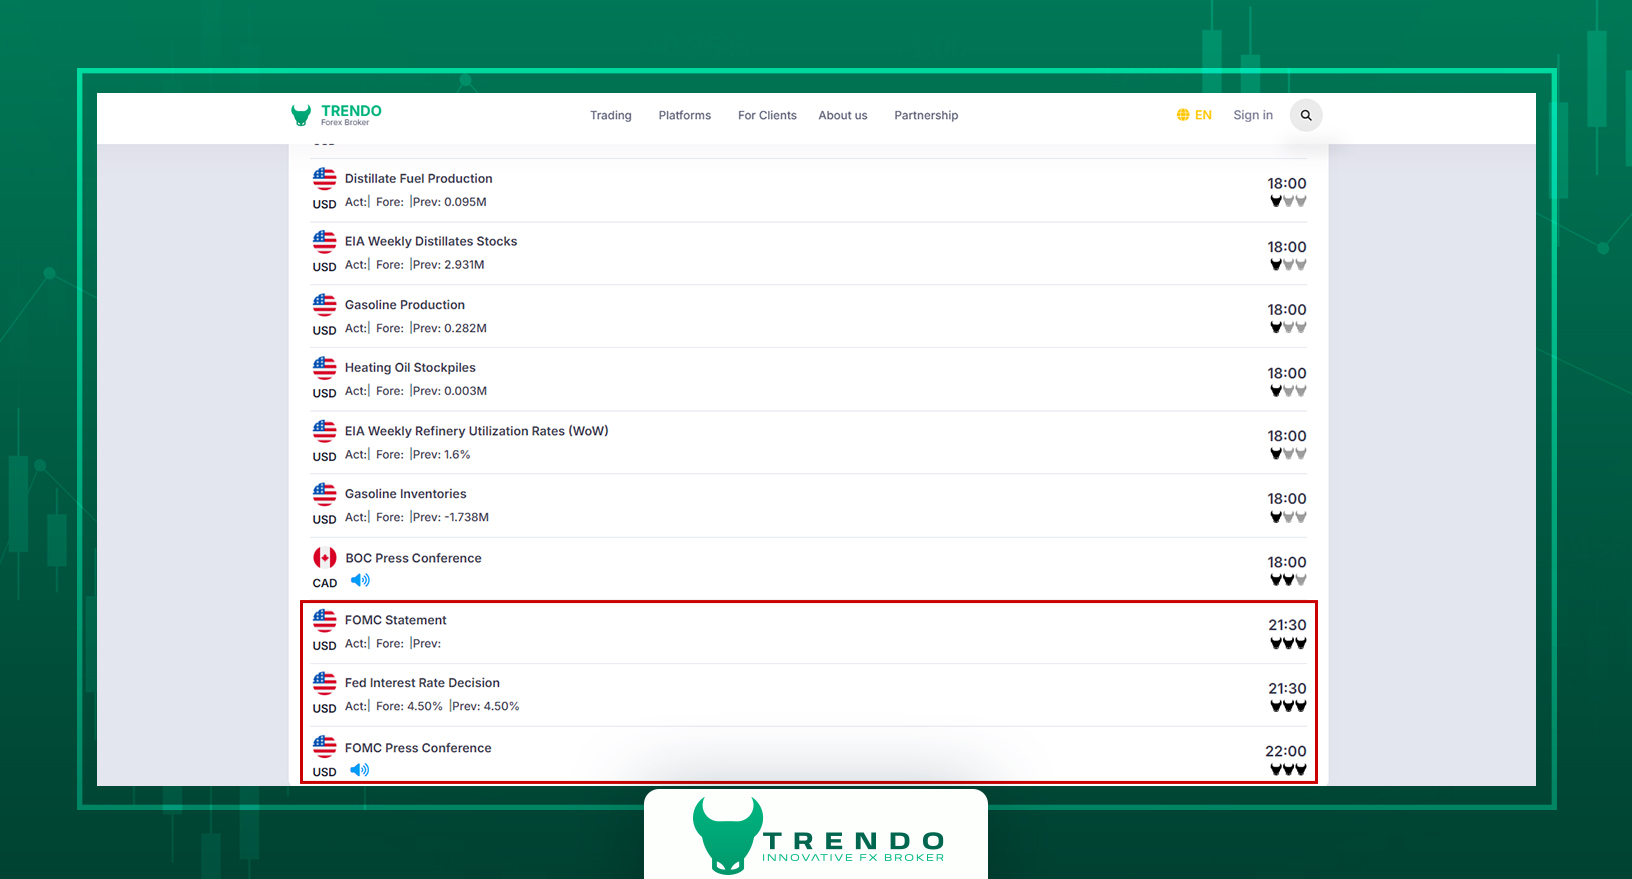Open the search magnifier icon
Viewport: 1632px width, 879px height.
[1306, 115]
